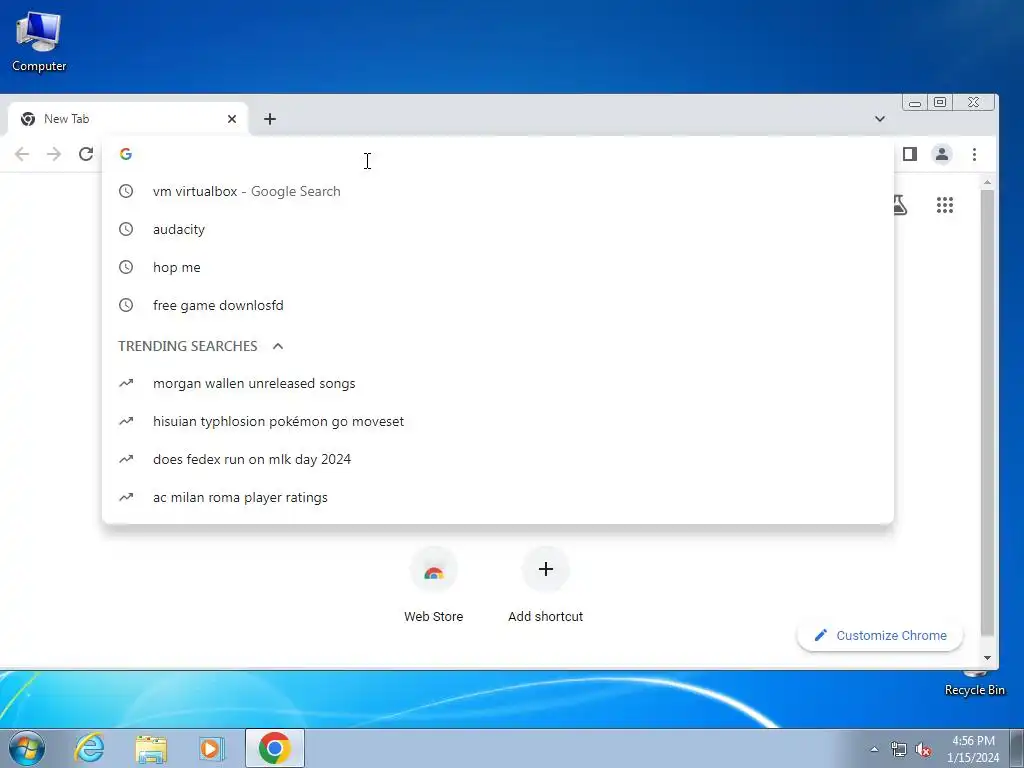The image size is (1024, 768).
Task: Click the browser back arrow
Action: [x=22, y=154]
